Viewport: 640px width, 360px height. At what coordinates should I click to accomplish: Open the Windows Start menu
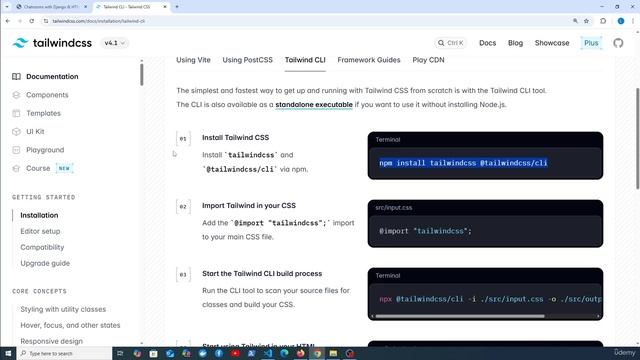click(x=8, y=353)
